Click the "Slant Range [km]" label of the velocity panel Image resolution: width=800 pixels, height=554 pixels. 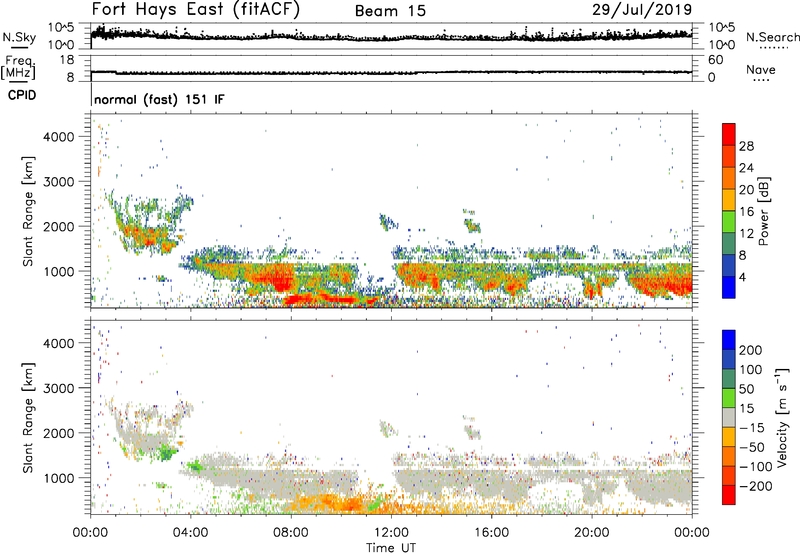28,418
